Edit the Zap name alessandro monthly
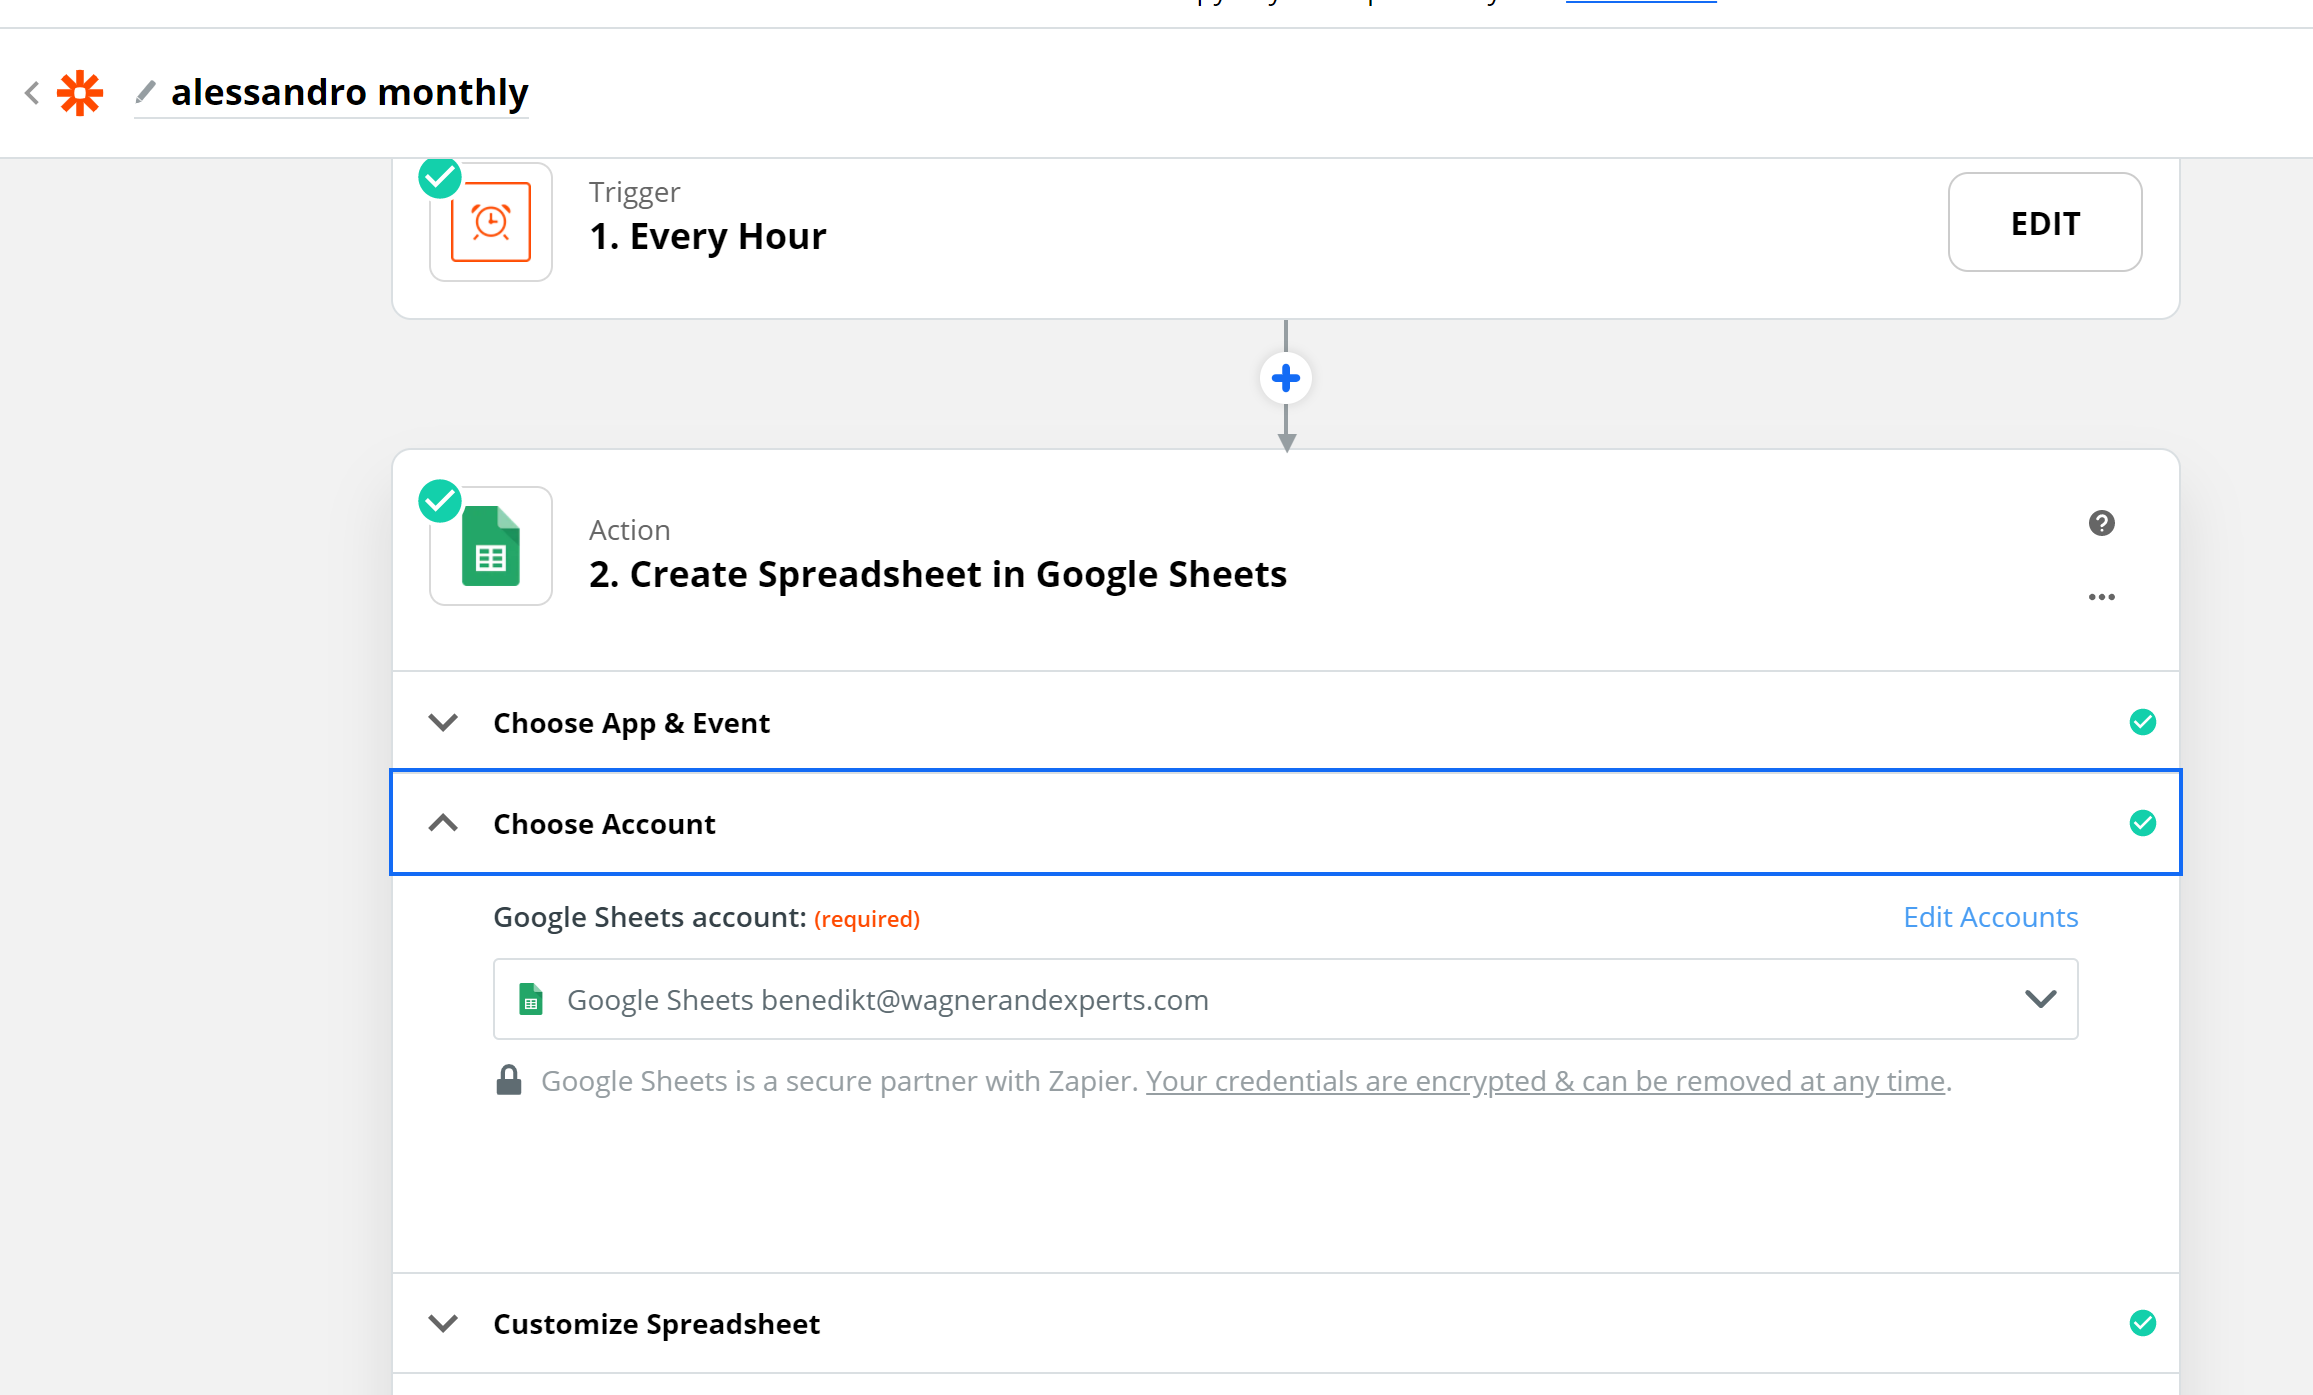Viewport: 2313px width, 1395px height. [349, 92]
